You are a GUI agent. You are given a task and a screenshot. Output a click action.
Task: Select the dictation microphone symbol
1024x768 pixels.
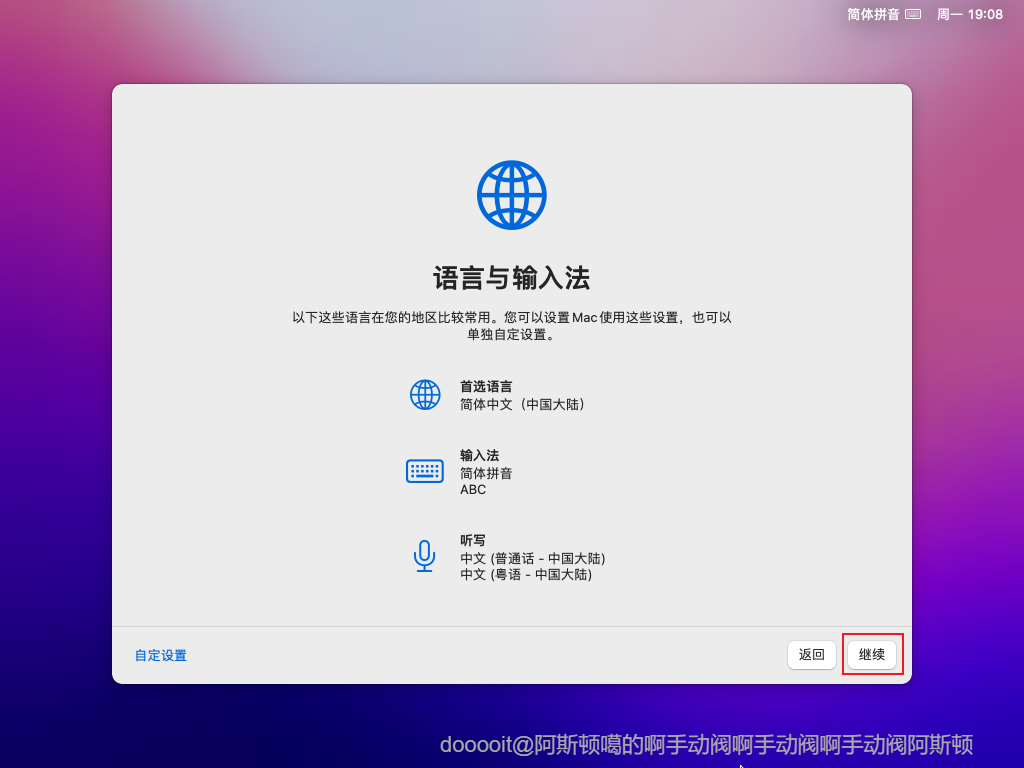coord(425,556)
